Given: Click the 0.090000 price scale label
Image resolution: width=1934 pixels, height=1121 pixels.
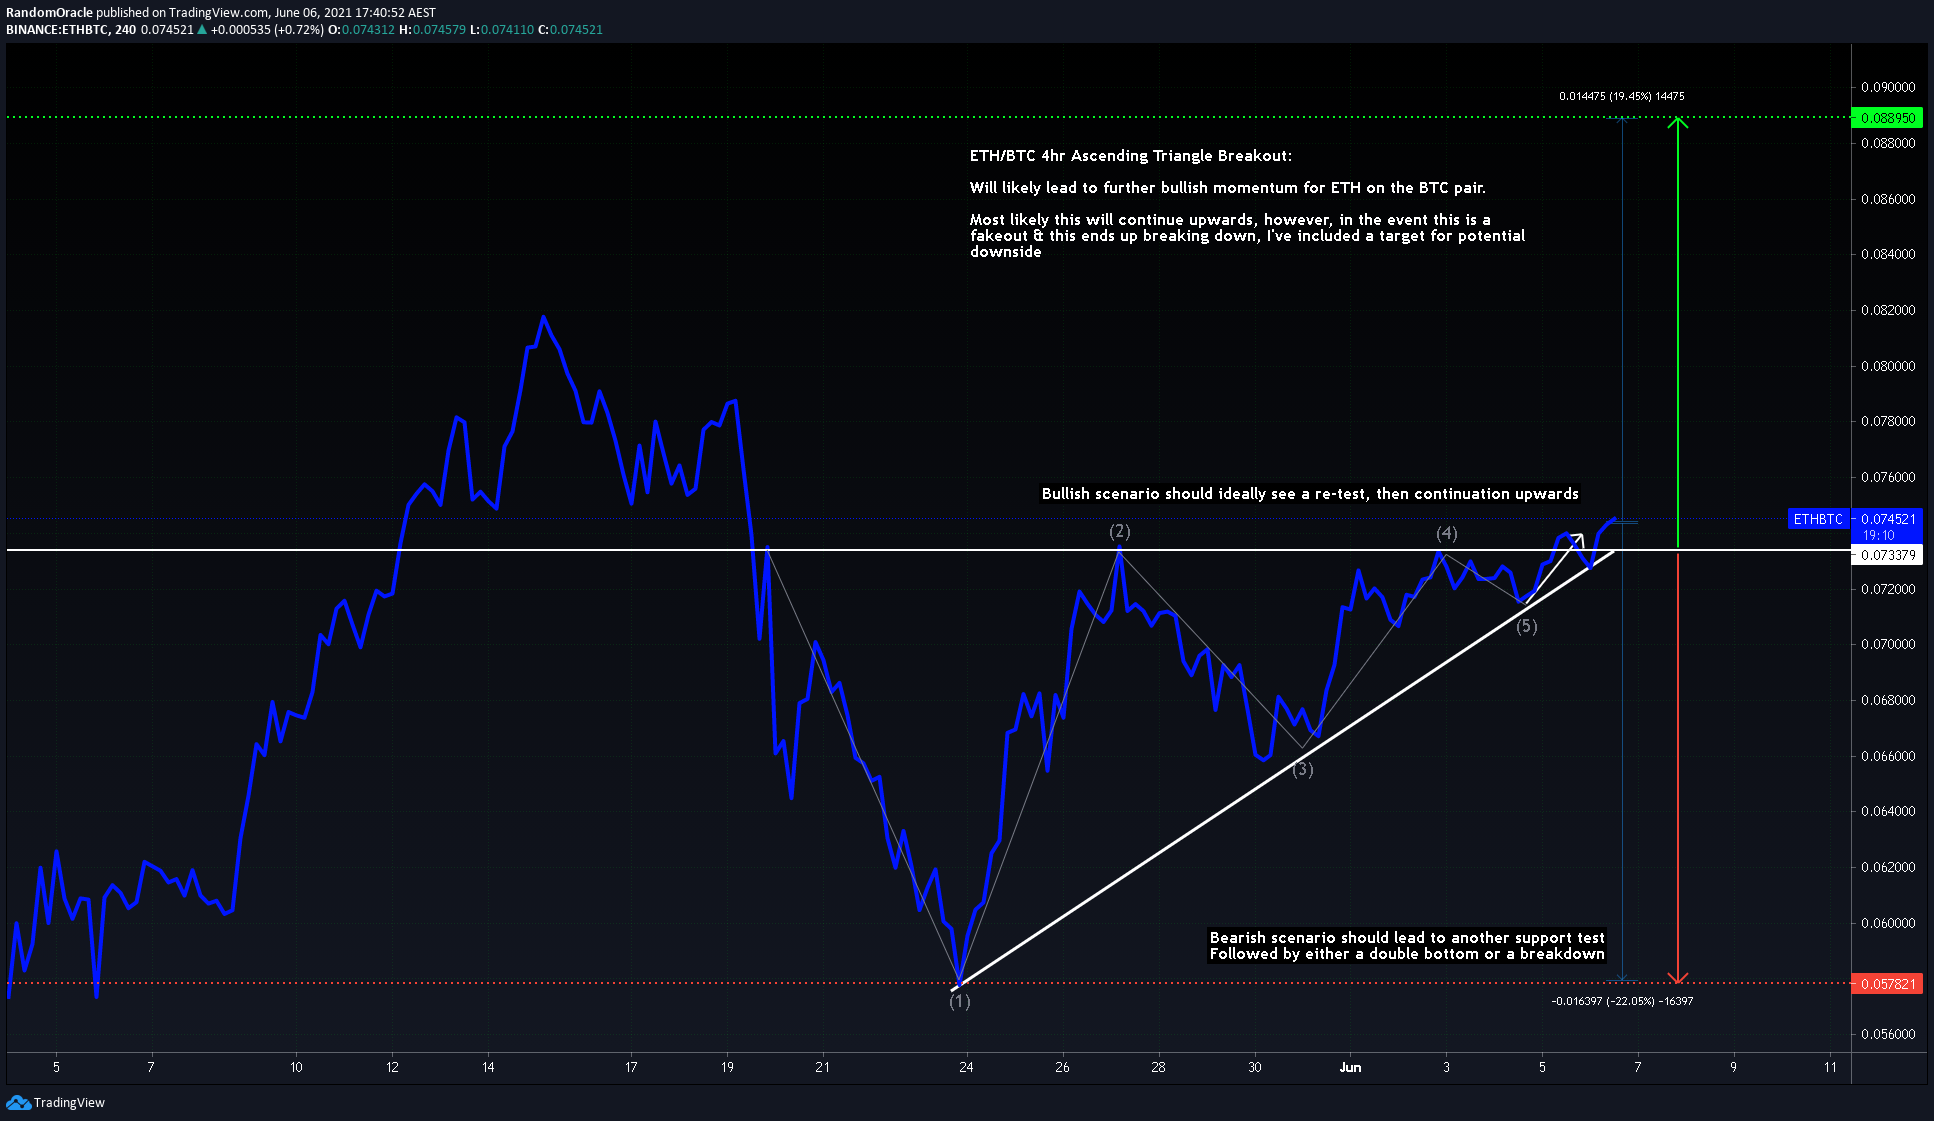Looking at the screenshot, I should tap(1888, 88).
